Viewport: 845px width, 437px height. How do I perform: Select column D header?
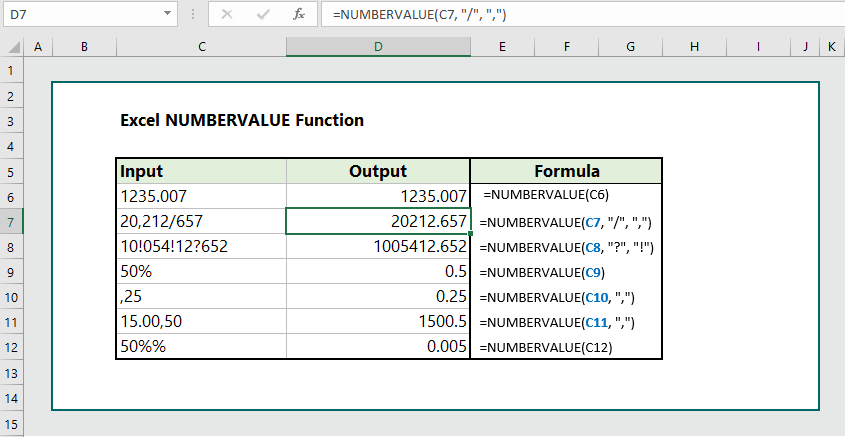click(378, 47)
